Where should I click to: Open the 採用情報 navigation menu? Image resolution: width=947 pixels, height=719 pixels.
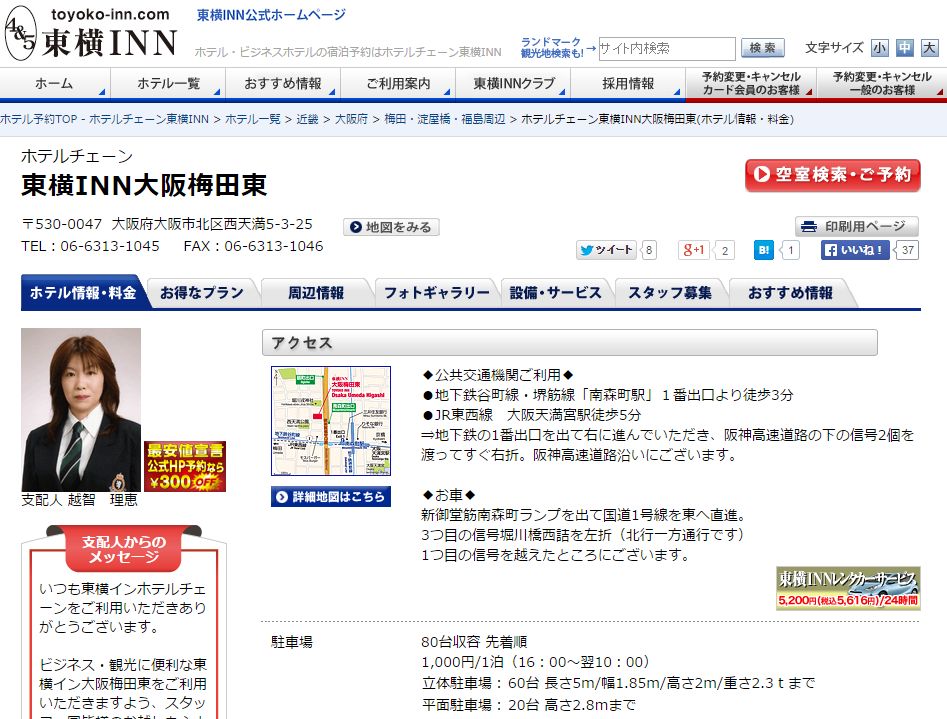coord(628,83)
